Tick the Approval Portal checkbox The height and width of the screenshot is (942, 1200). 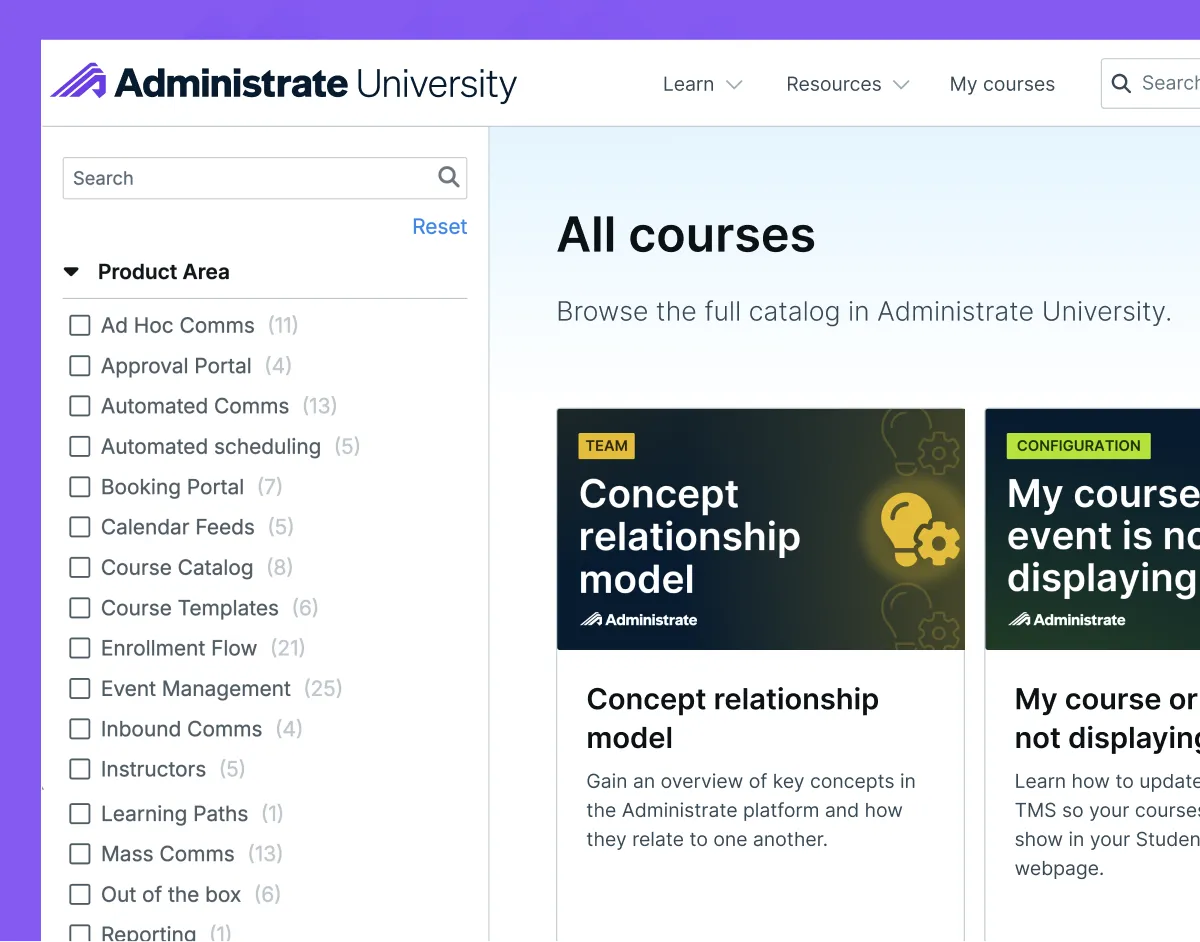80,366
